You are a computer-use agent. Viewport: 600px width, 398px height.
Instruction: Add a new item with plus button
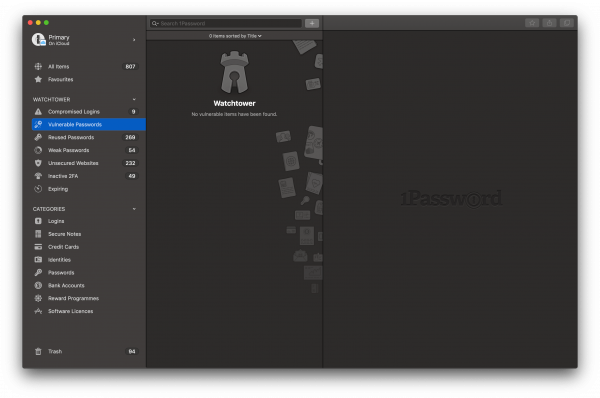(312, 23)
